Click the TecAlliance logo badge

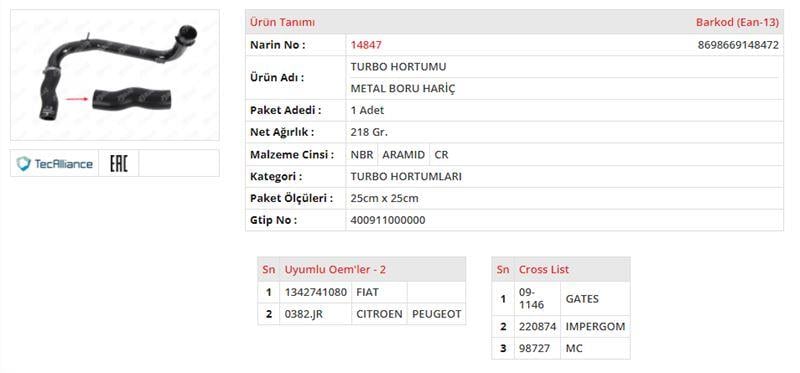coord(54,164)
